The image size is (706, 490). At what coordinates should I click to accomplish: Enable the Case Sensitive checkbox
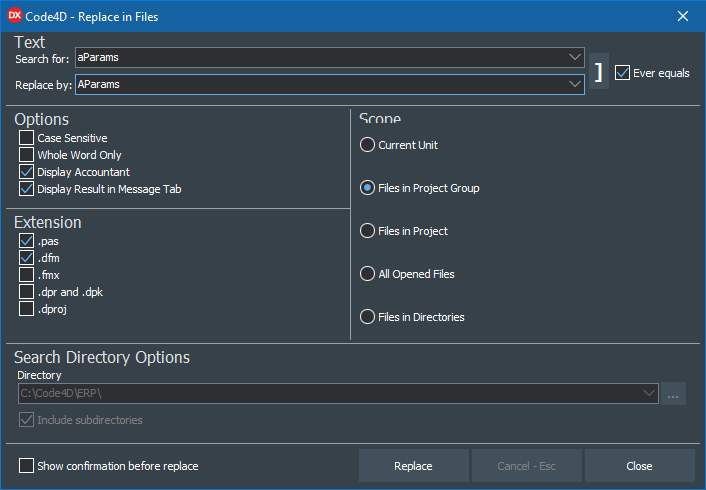26,138
